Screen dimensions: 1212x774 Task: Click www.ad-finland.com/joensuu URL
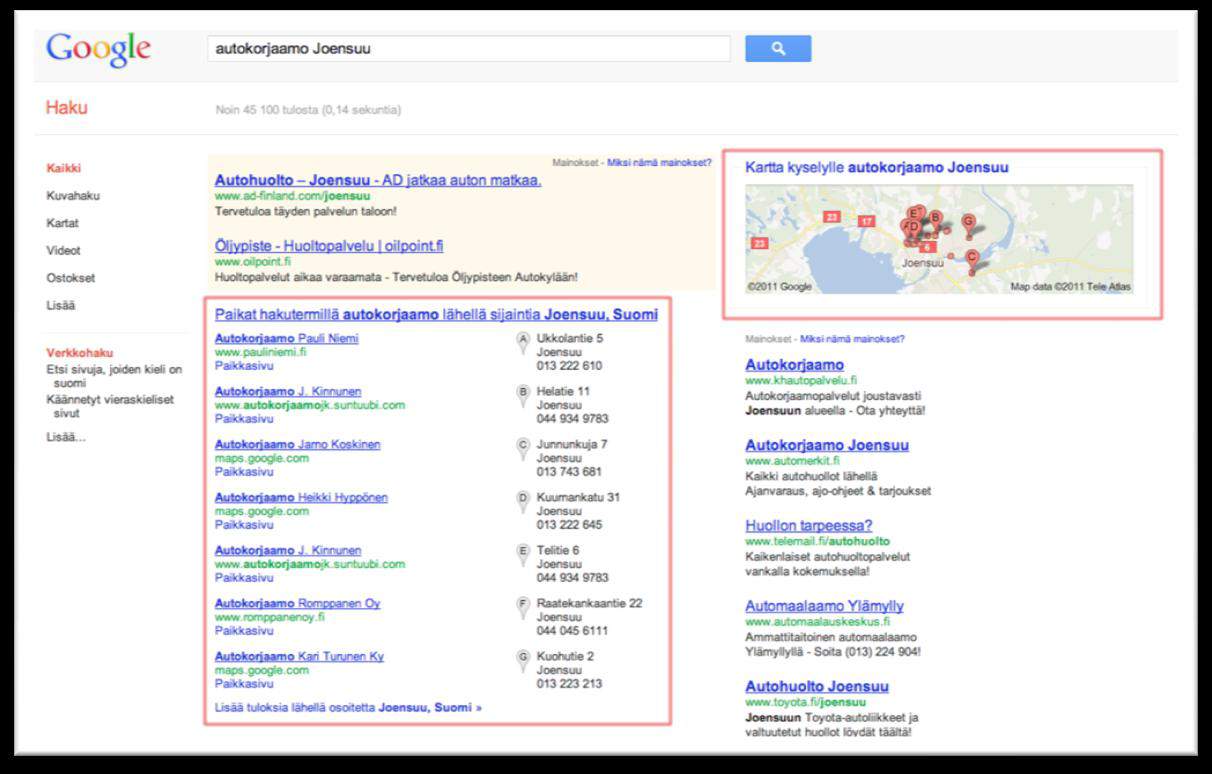[x=292, y=196]
